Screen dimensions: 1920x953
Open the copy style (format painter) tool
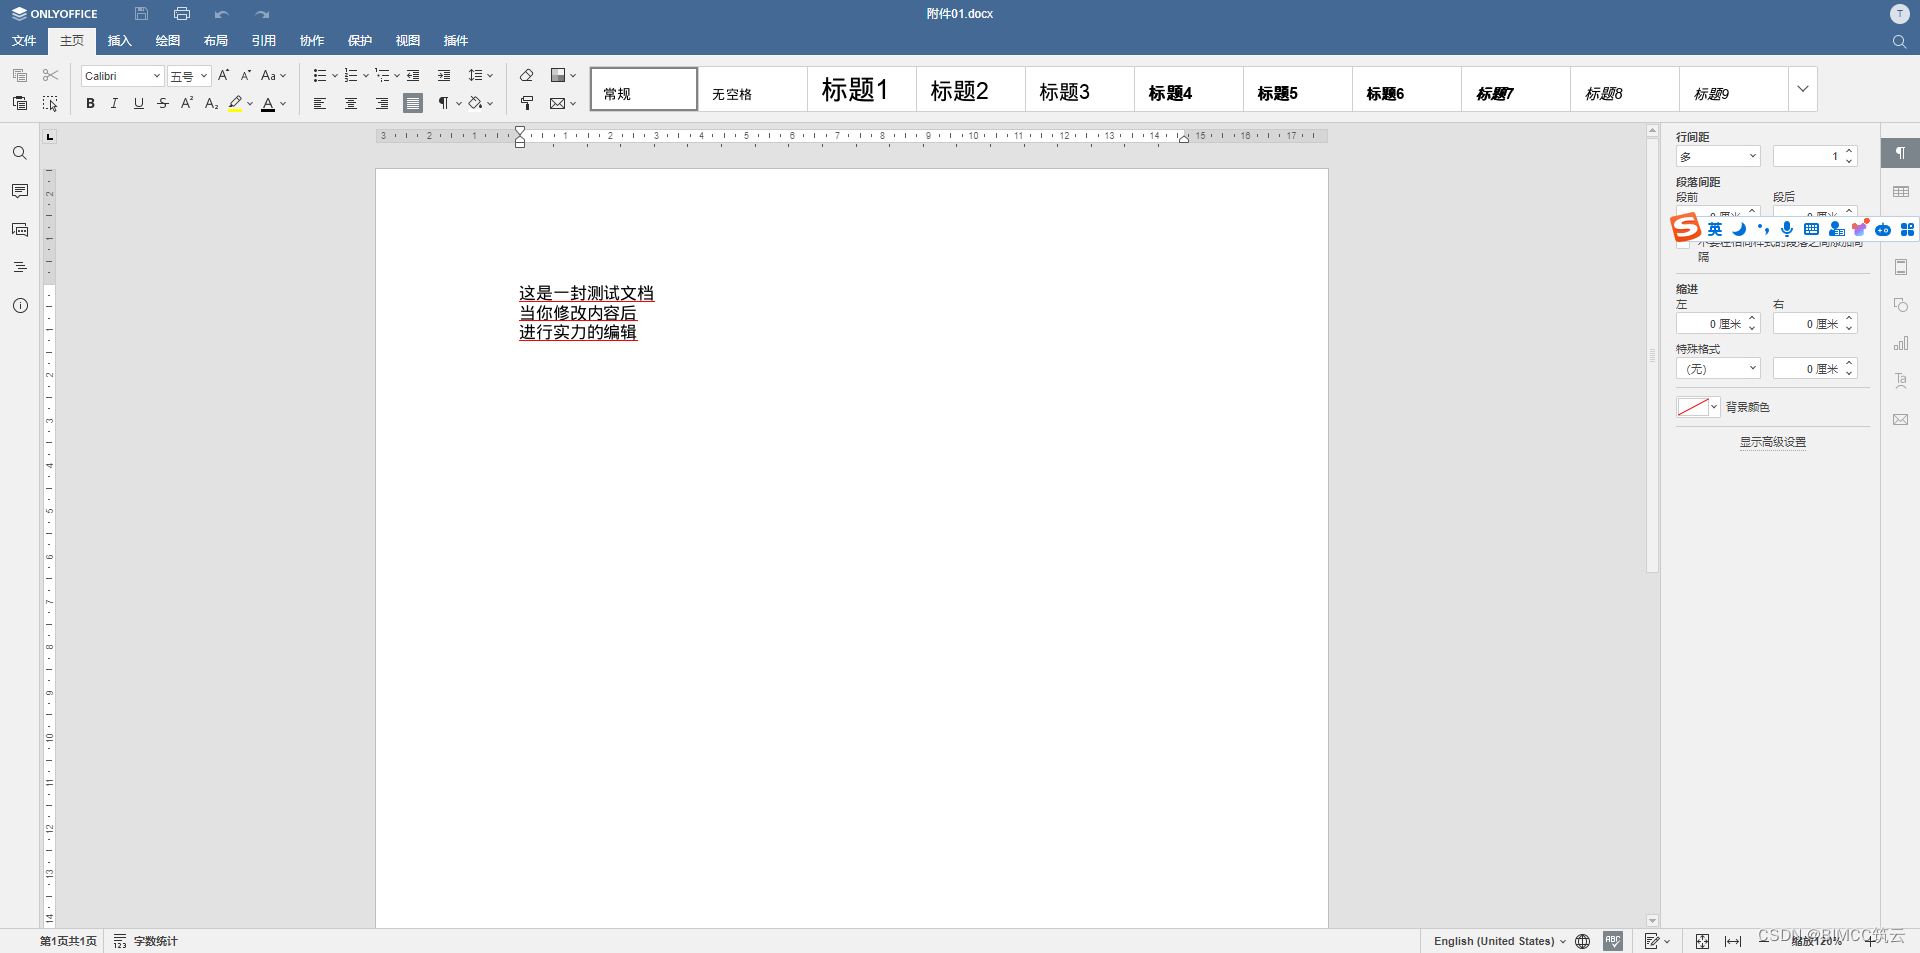point(527,103)
